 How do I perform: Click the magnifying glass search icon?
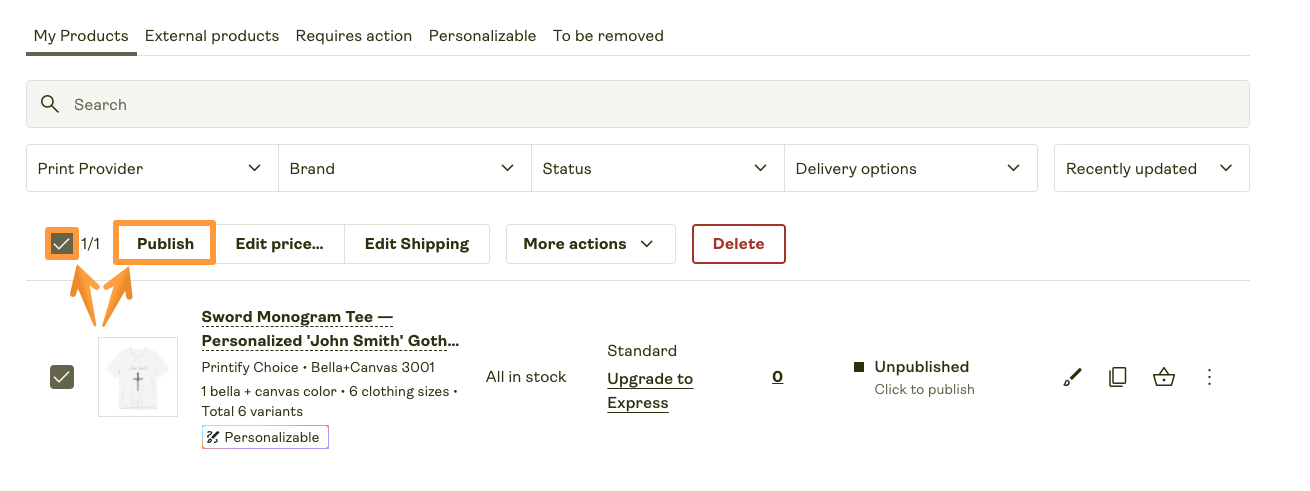point(49,104)
